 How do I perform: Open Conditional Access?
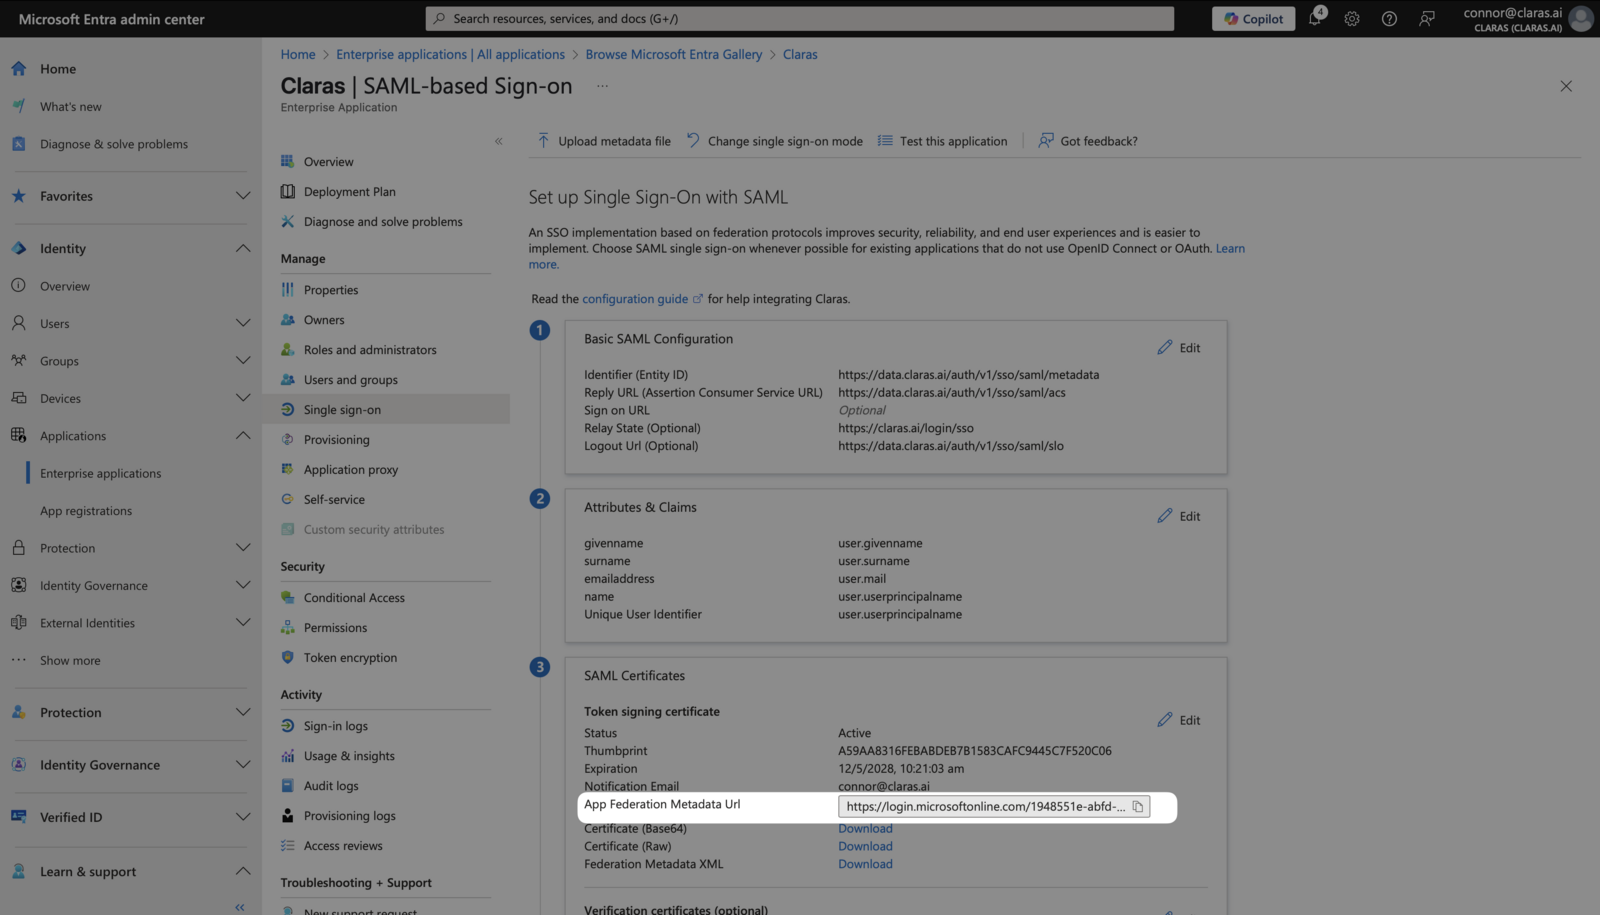pos(354,598)
